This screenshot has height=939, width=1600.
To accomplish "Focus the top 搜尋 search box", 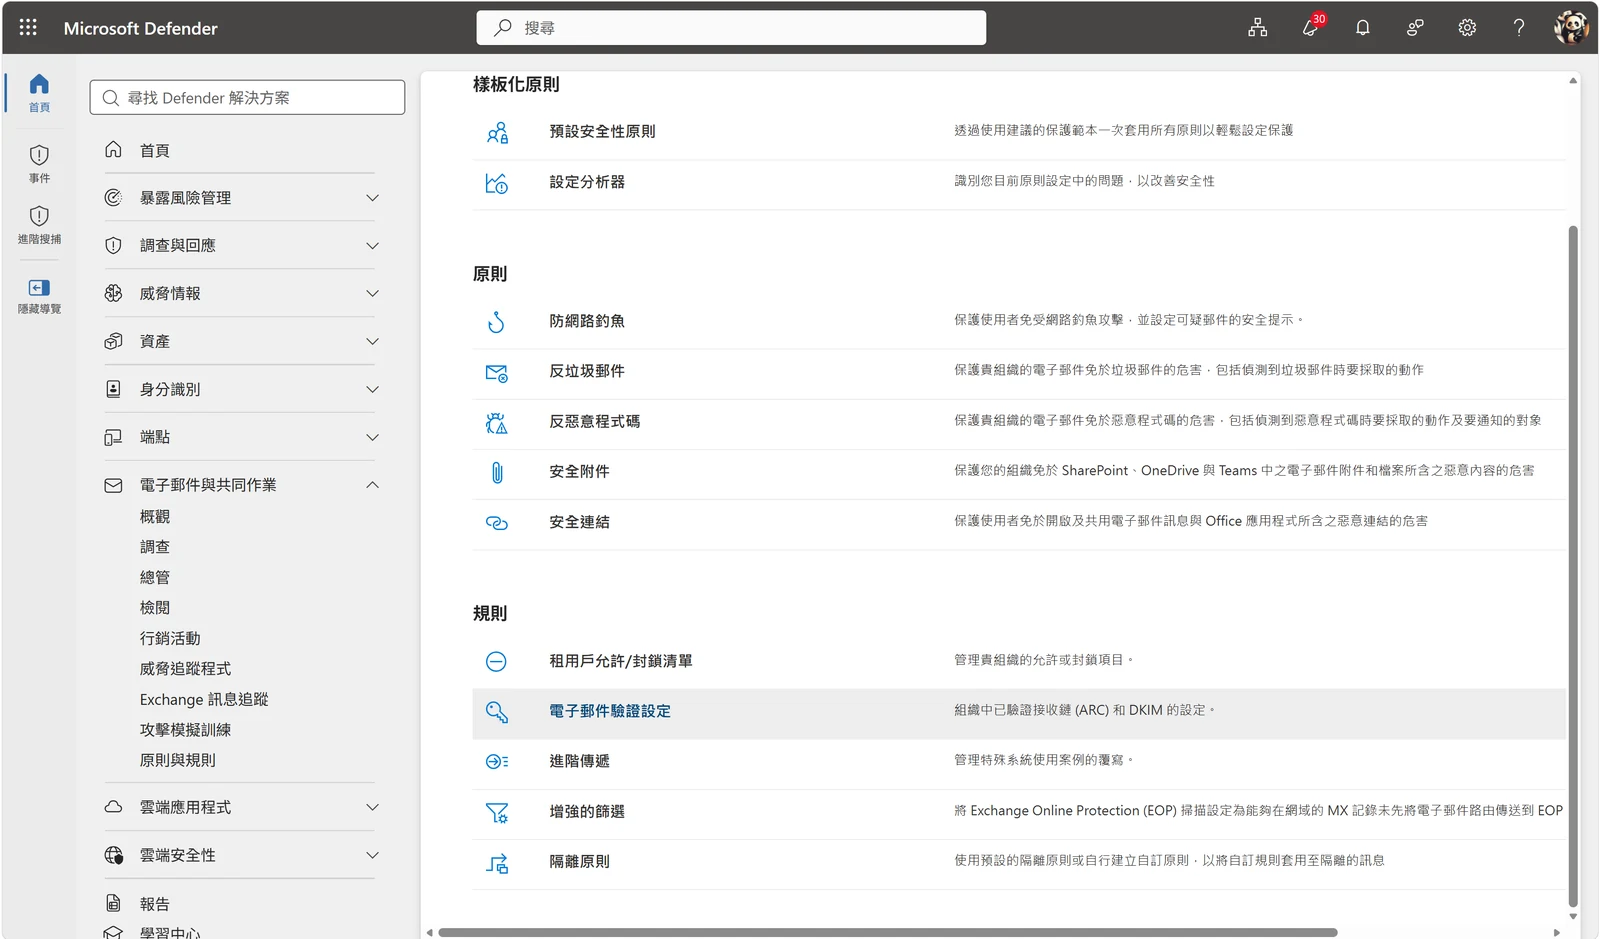I will click(x=731, y=28).
